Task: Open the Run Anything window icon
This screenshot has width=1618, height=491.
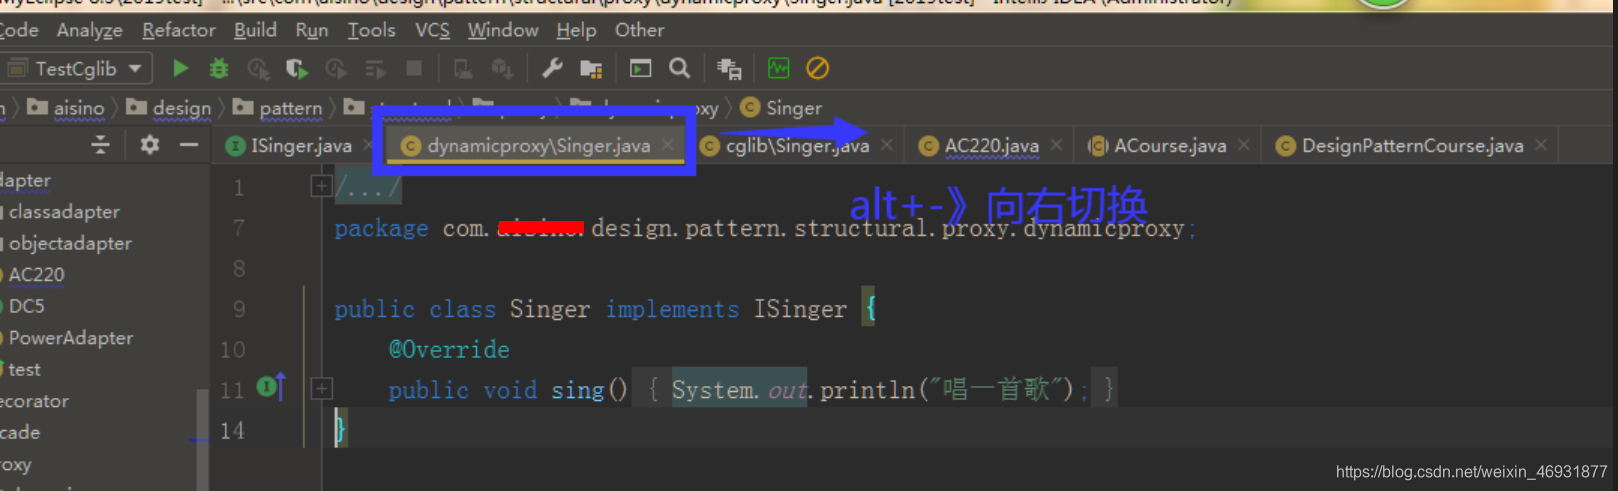Action: tap(640, 68)
